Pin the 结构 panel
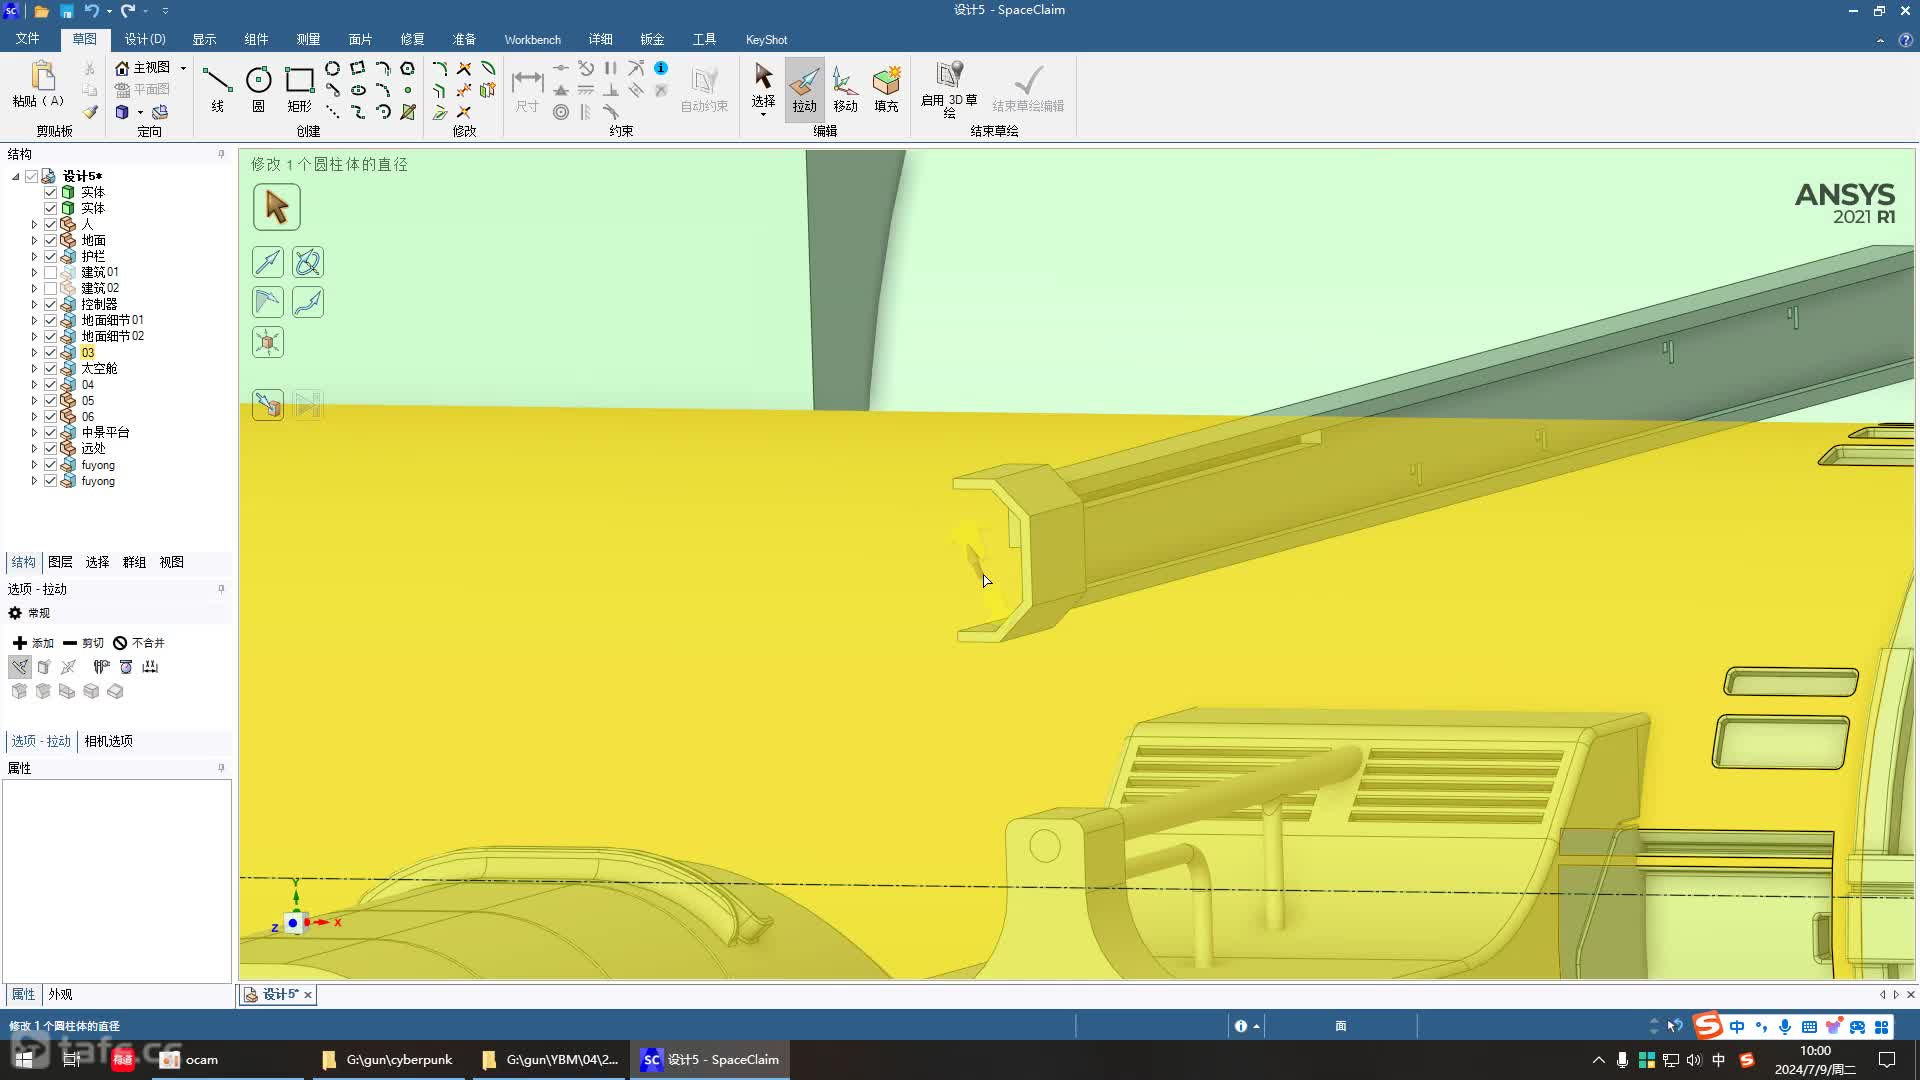The height and width of the screenshot is (1080, 1920). (221, 154)
